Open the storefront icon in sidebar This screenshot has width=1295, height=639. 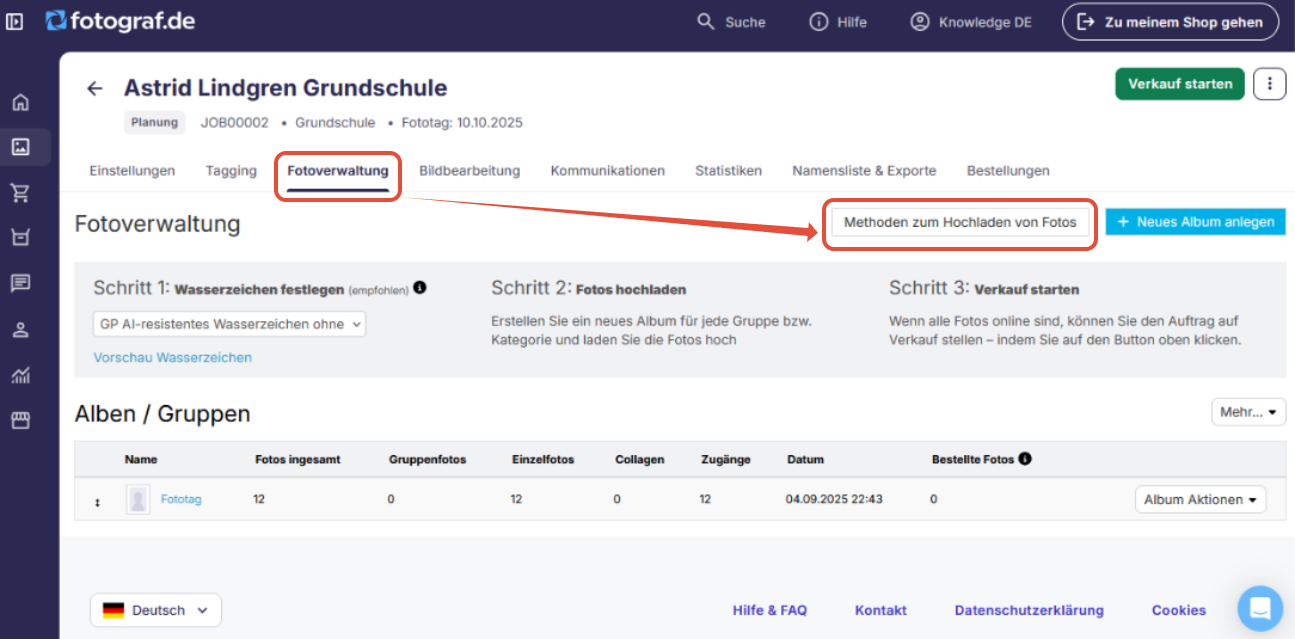20,420
